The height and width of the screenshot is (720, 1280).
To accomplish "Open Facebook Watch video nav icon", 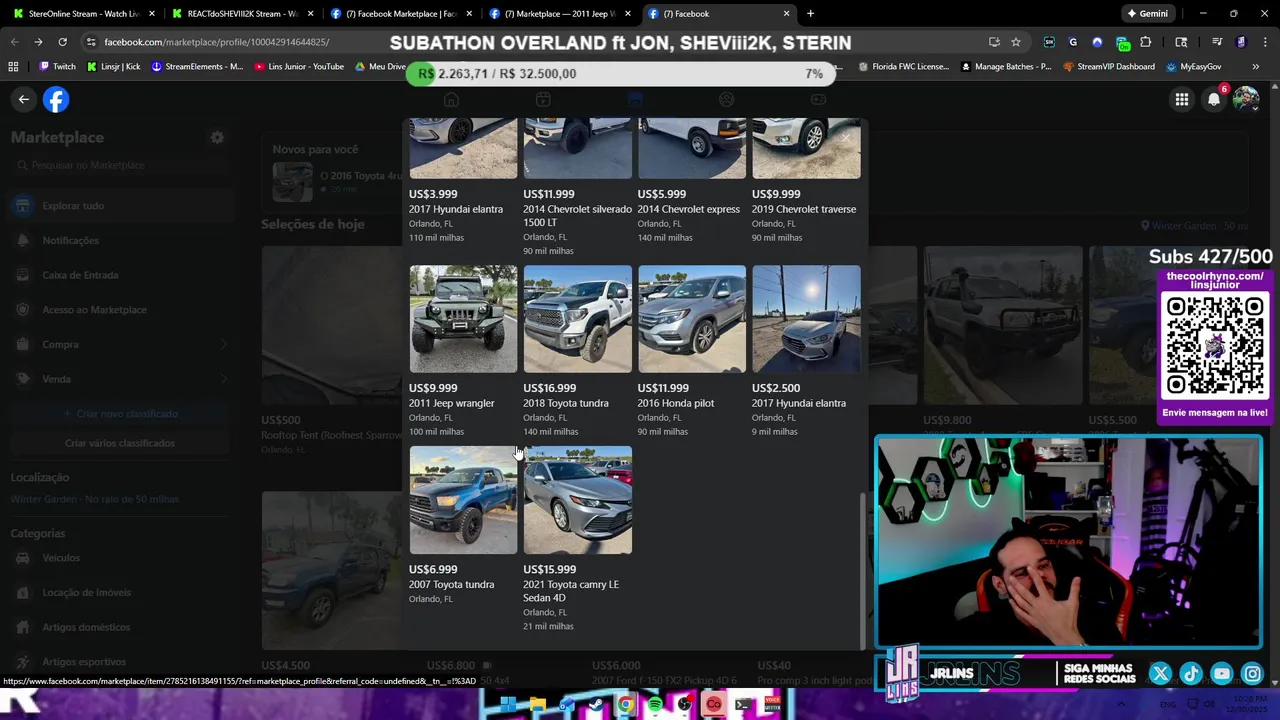I will (x=543, y=99).
